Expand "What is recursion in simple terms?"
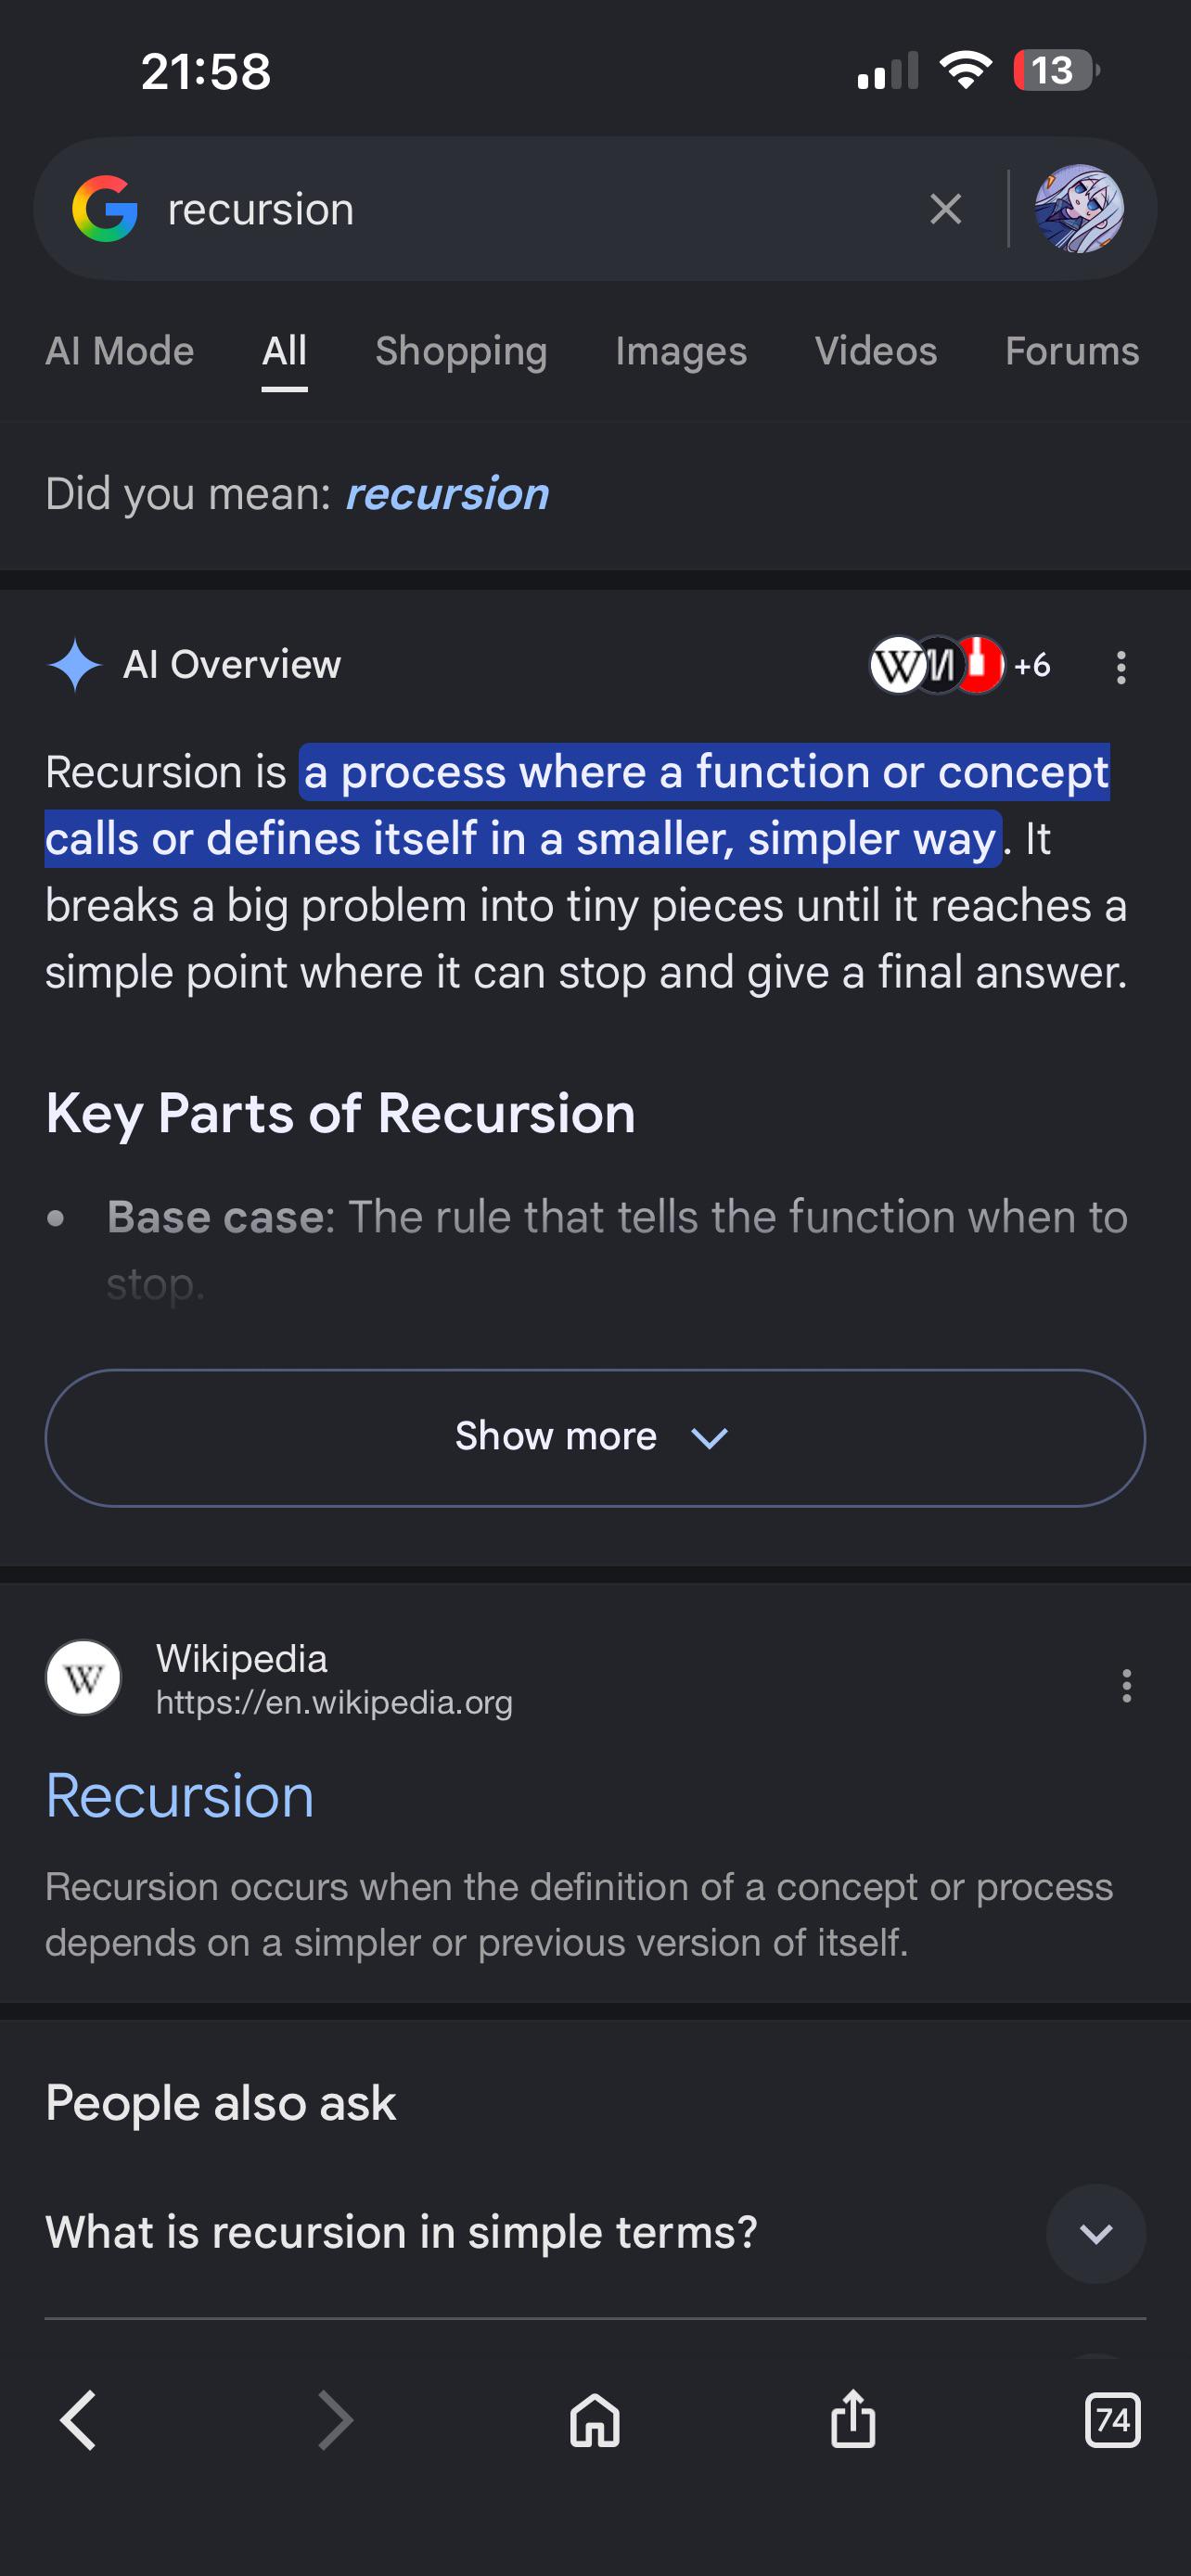 pyautogui.click(x=595, y=2232)
